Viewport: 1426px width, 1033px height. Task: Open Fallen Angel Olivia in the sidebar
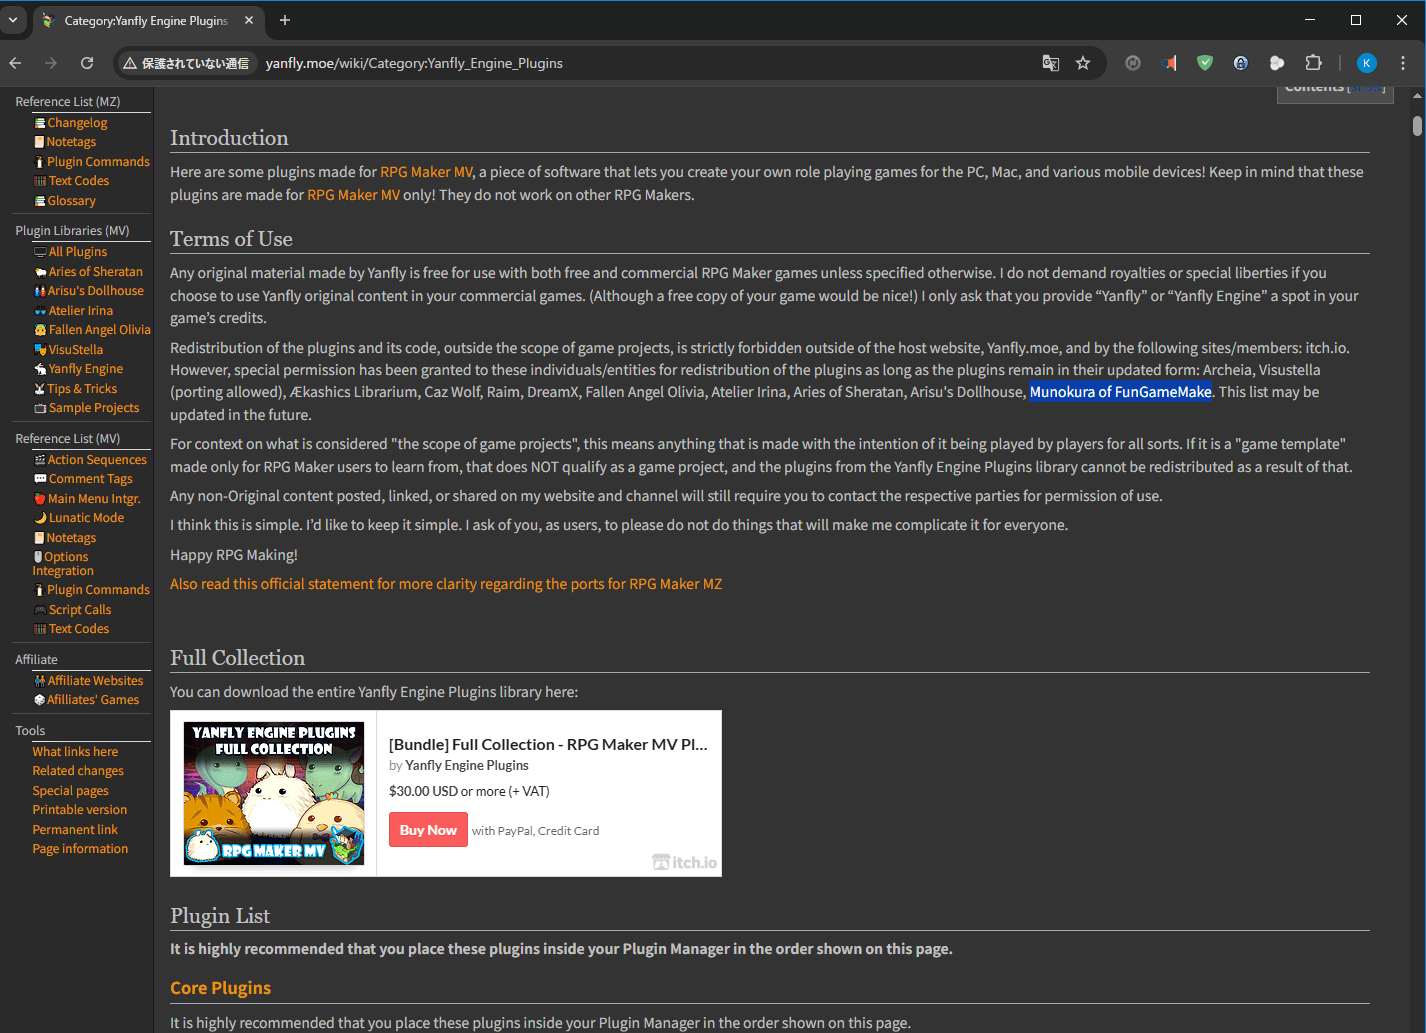pos(99,330)
